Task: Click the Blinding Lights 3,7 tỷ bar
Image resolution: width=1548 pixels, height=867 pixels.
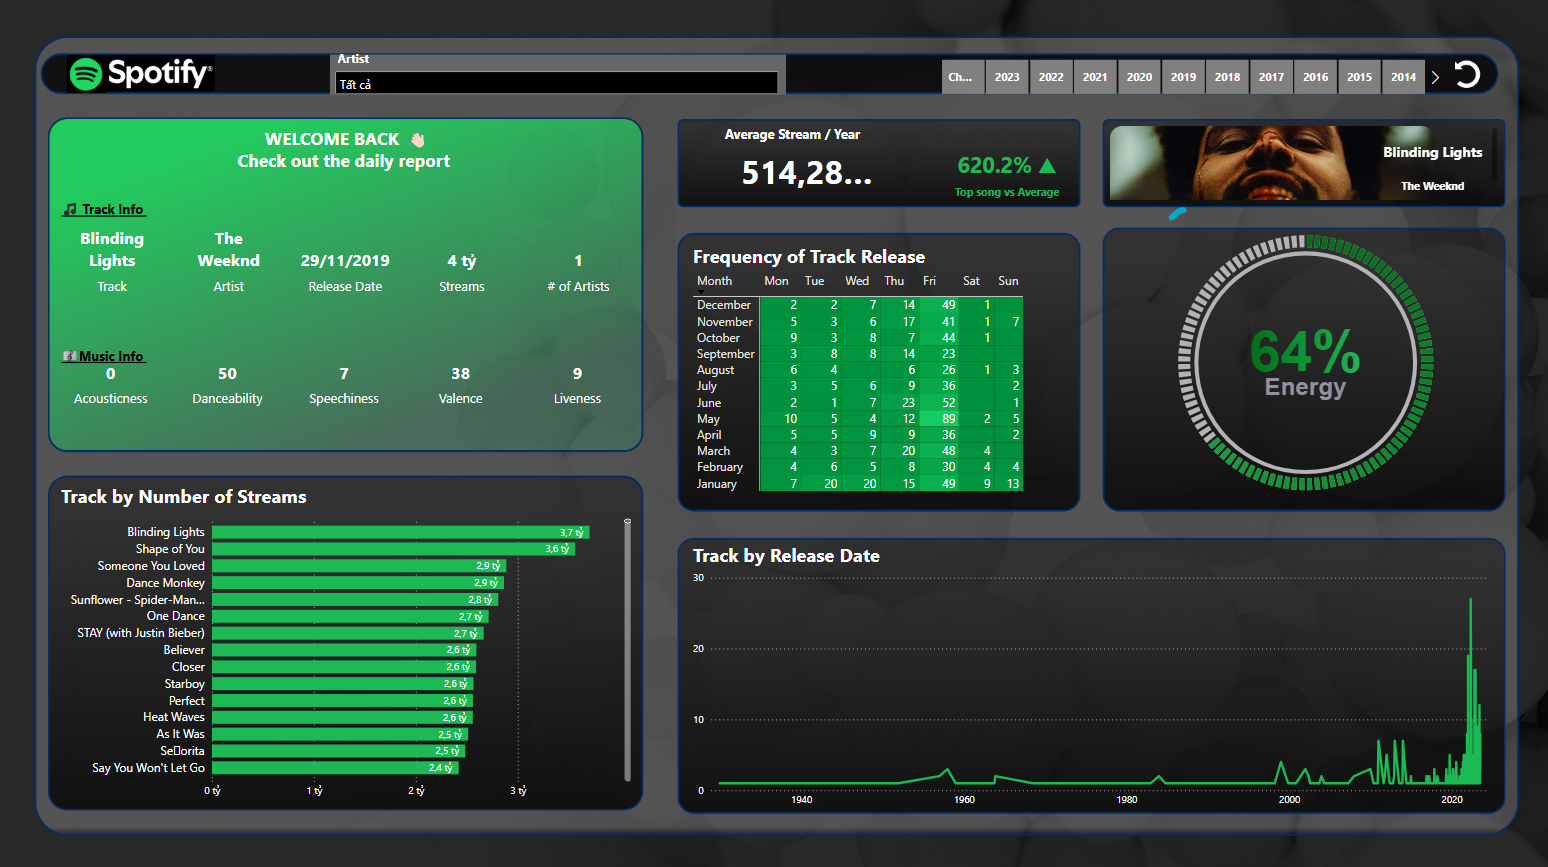Action: point(401,532)
